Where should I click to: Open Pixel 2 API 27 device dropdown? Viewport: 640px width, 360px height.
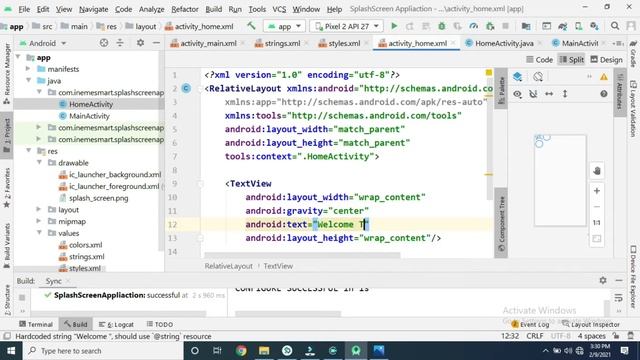tap(347, 26)
